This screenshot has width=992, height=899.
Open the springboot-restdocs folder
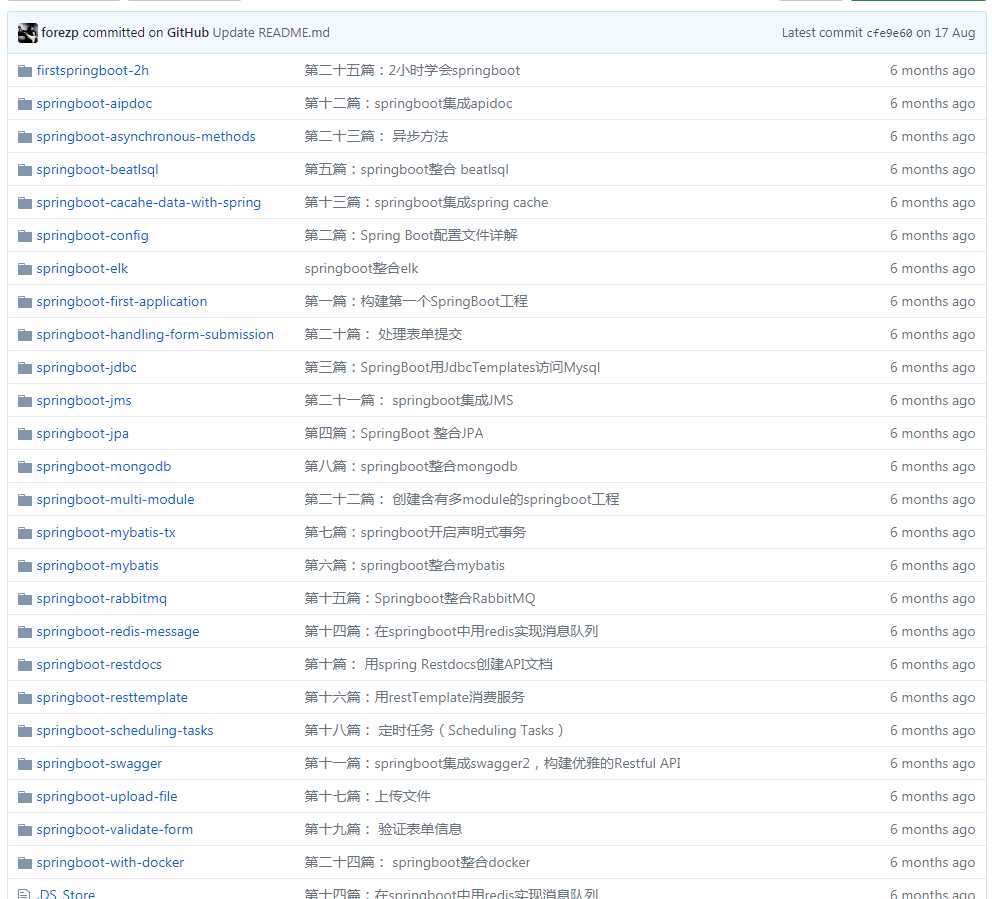tap(99, 665)
